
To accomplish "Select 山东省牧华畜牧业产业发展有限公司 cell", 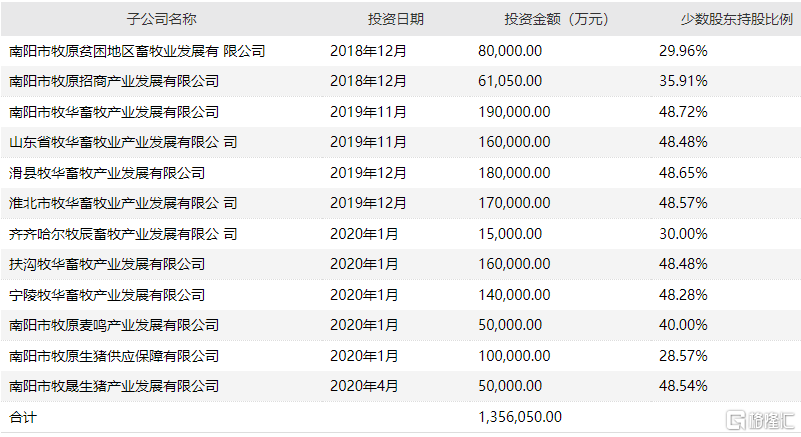I will 123,142.
